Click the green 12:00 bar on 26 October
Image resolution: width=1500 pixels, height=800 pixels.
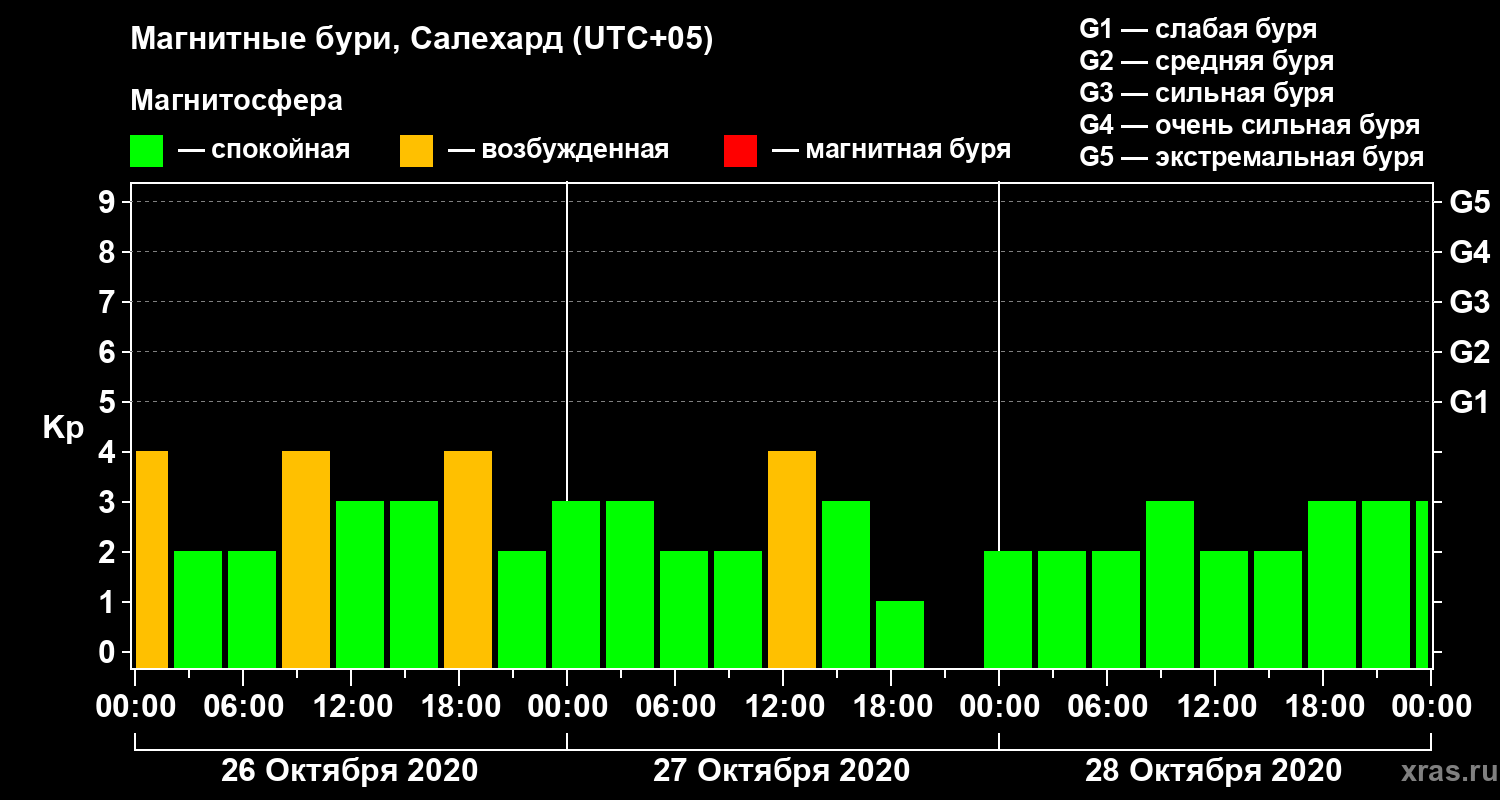point(360,585)
